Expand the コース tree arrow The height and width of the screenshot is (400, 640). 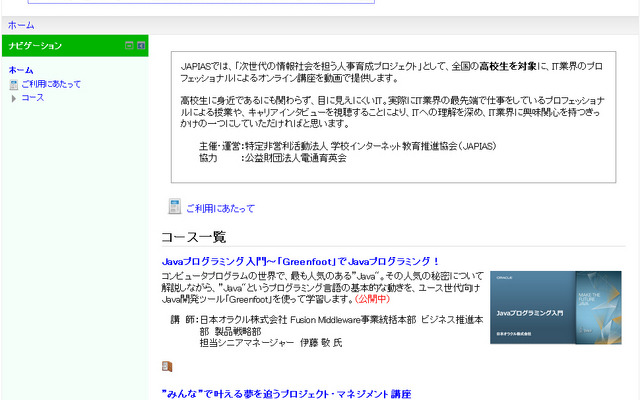(x=13, y=98)
